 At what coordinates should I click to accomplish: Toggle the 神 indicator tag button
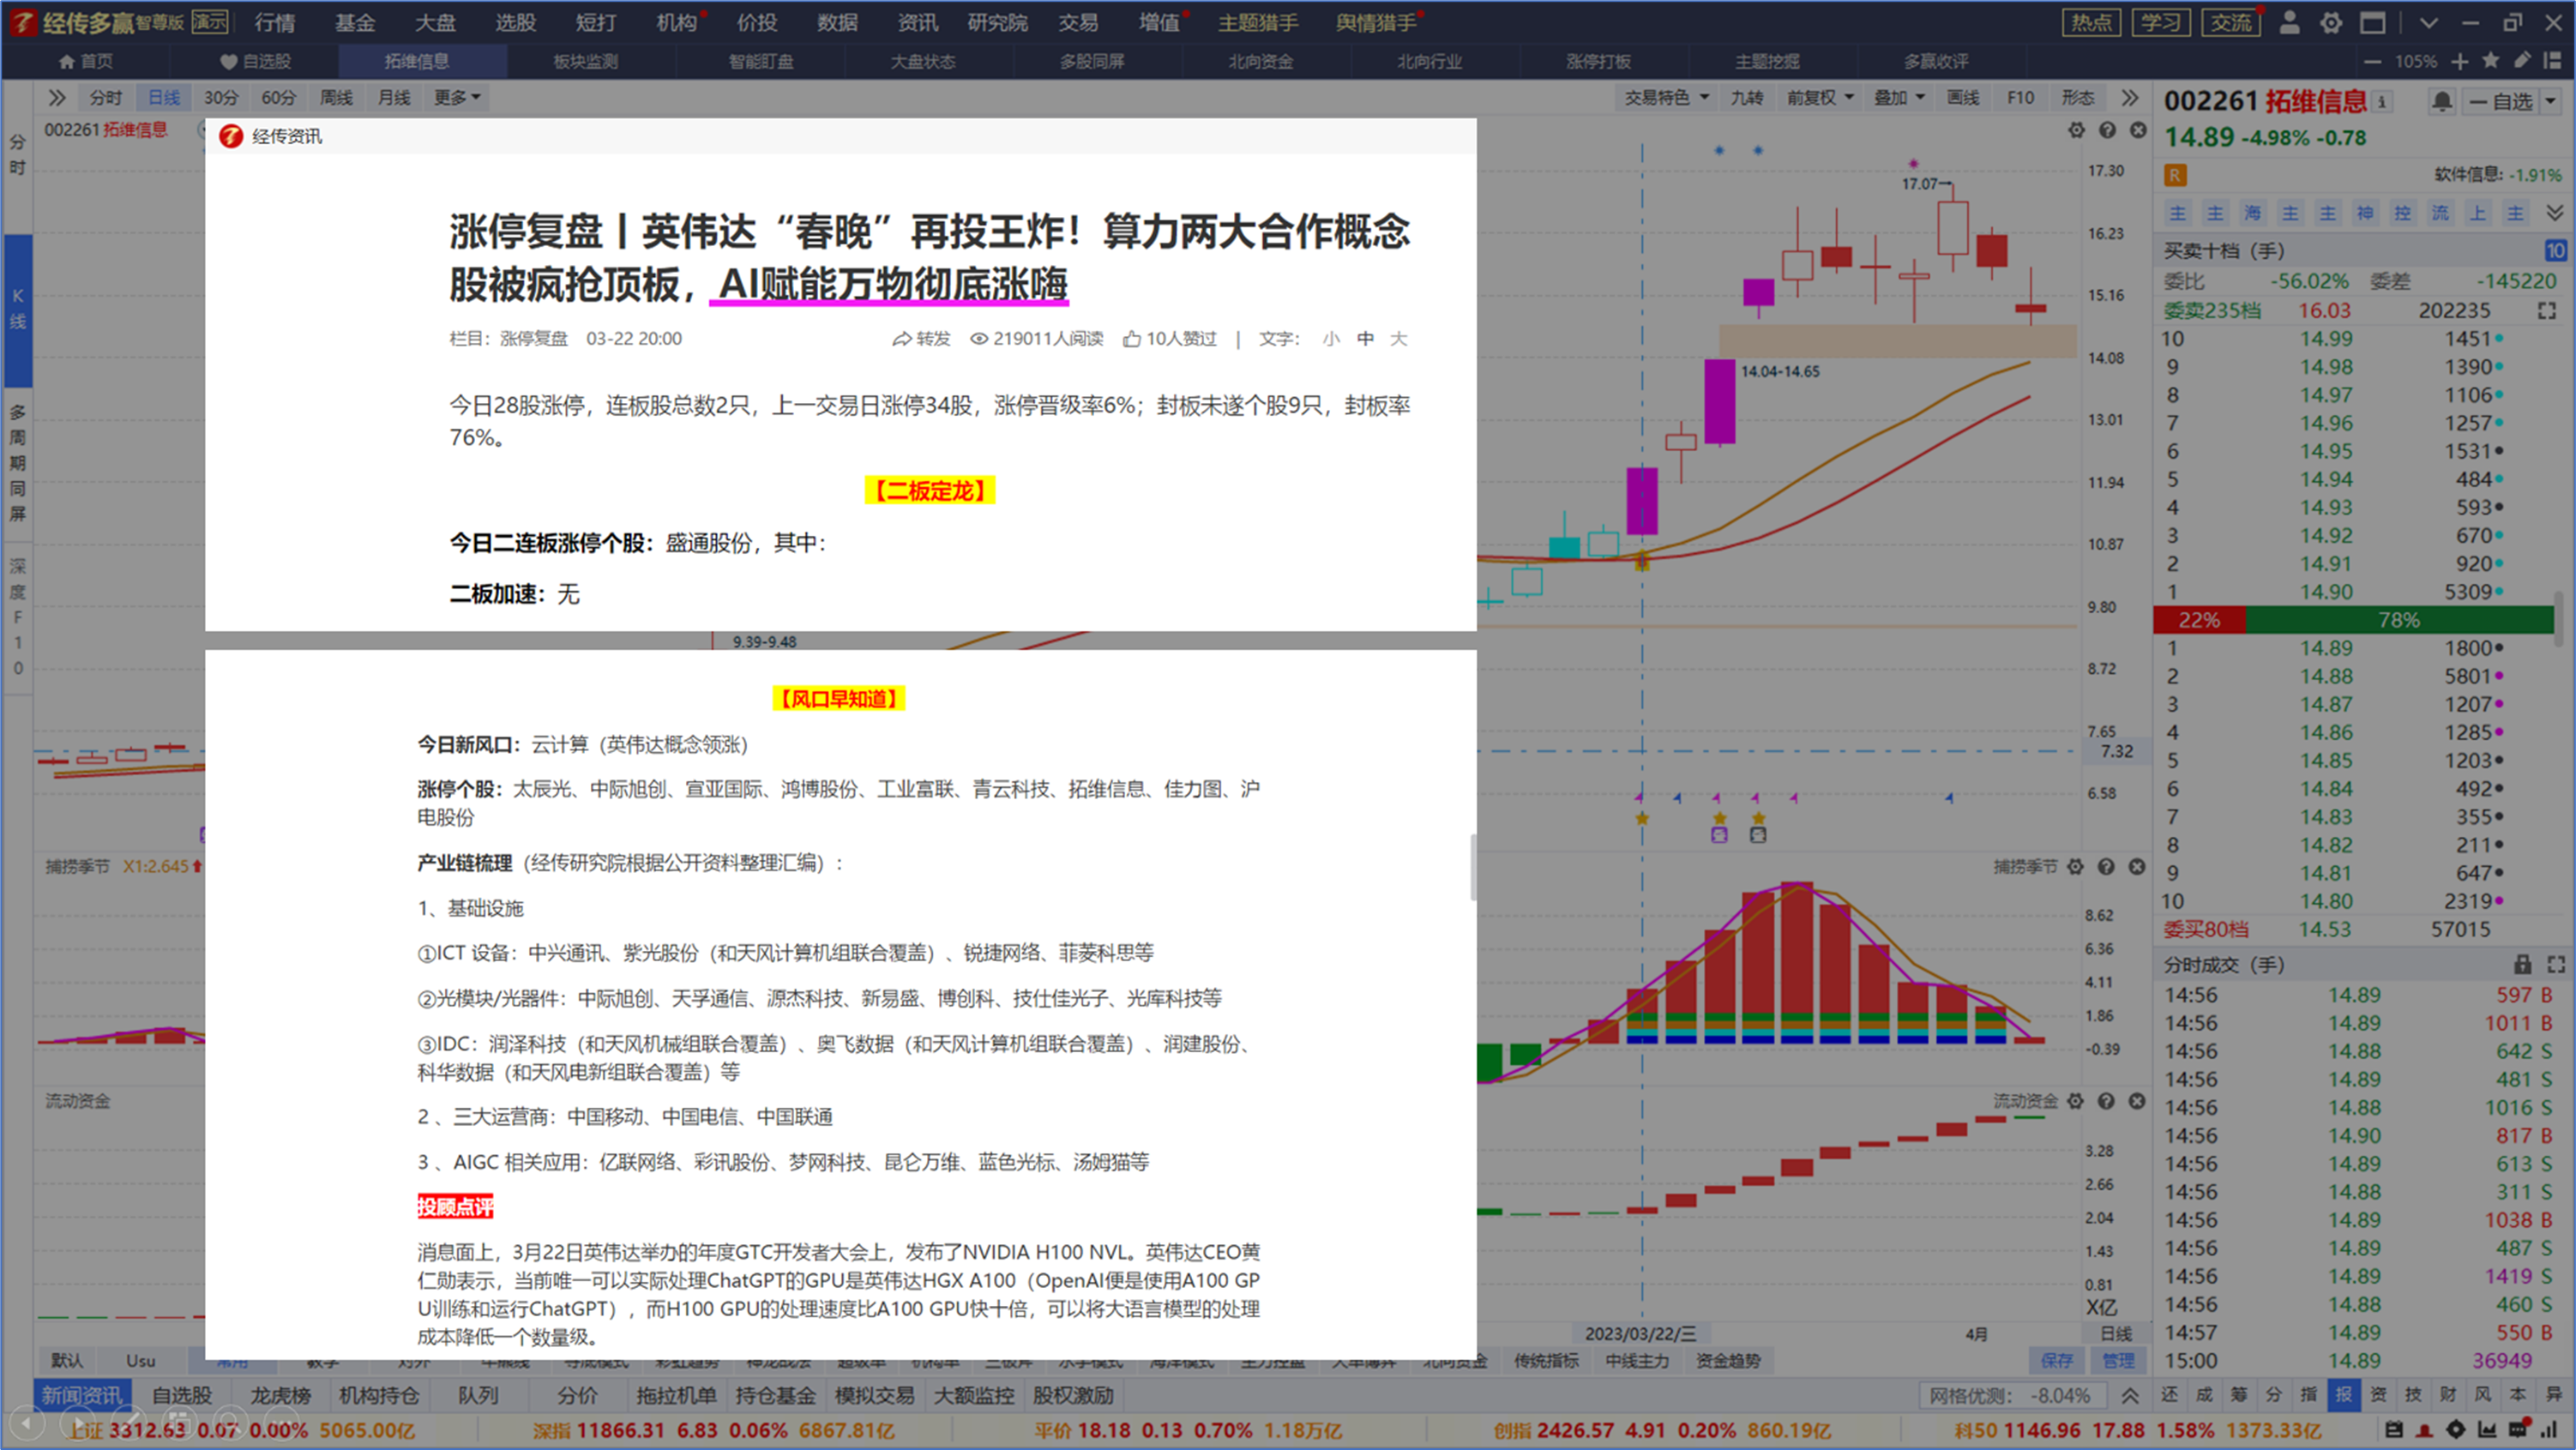2365,213
